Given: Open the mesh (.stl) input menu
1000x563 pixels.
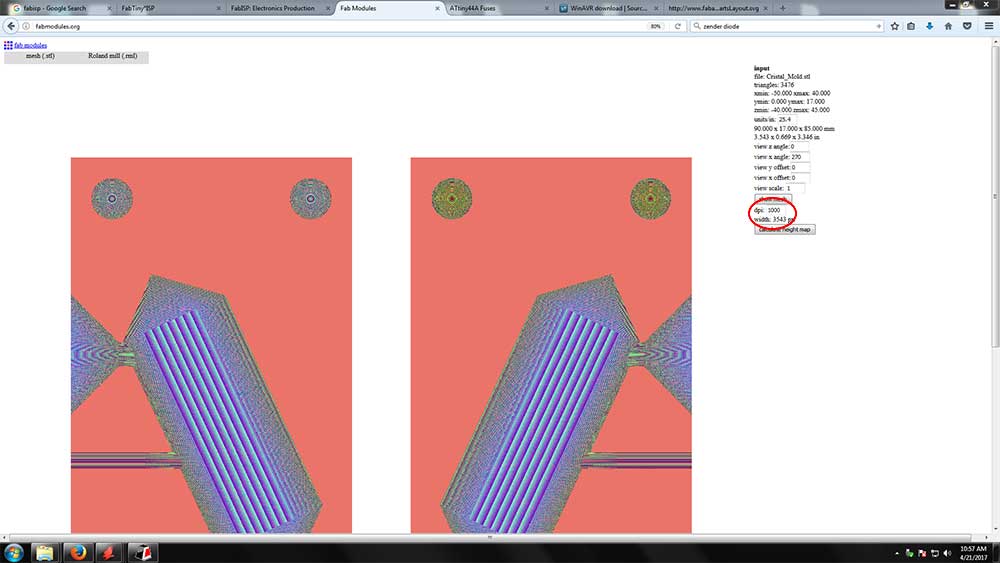Looking at the screenshot, I should [x=40, y=56].
